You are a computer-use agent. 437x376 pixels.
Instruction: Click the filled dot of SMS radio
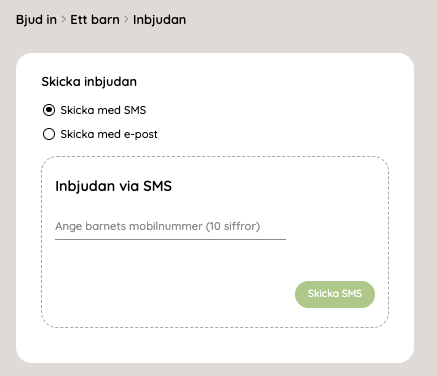pos(49,110)
